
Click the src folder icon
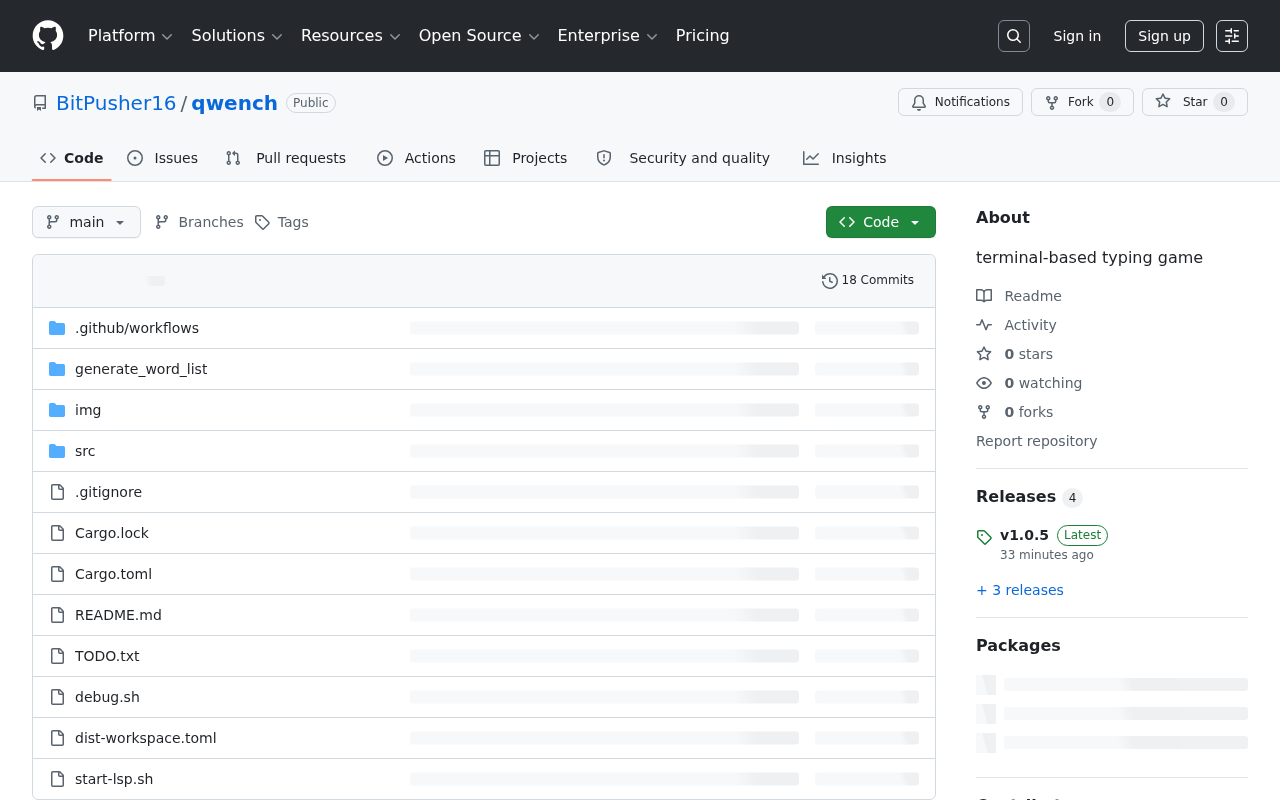click(x=57, y=451)
